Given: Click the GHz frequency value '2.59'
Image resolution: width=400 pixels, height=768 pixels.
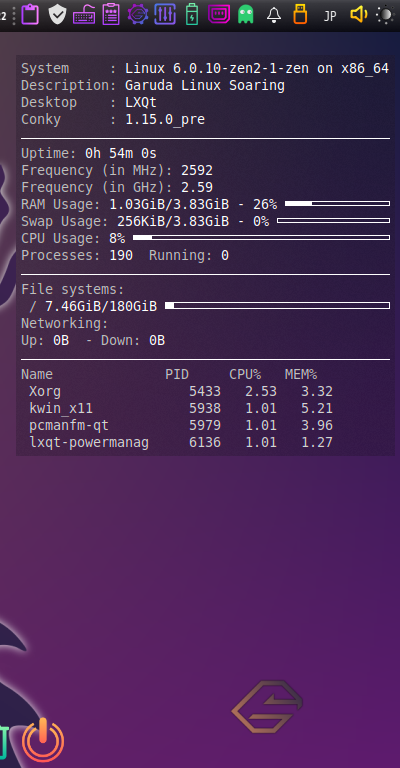Looking at the screenshot, I should point(197,188).
